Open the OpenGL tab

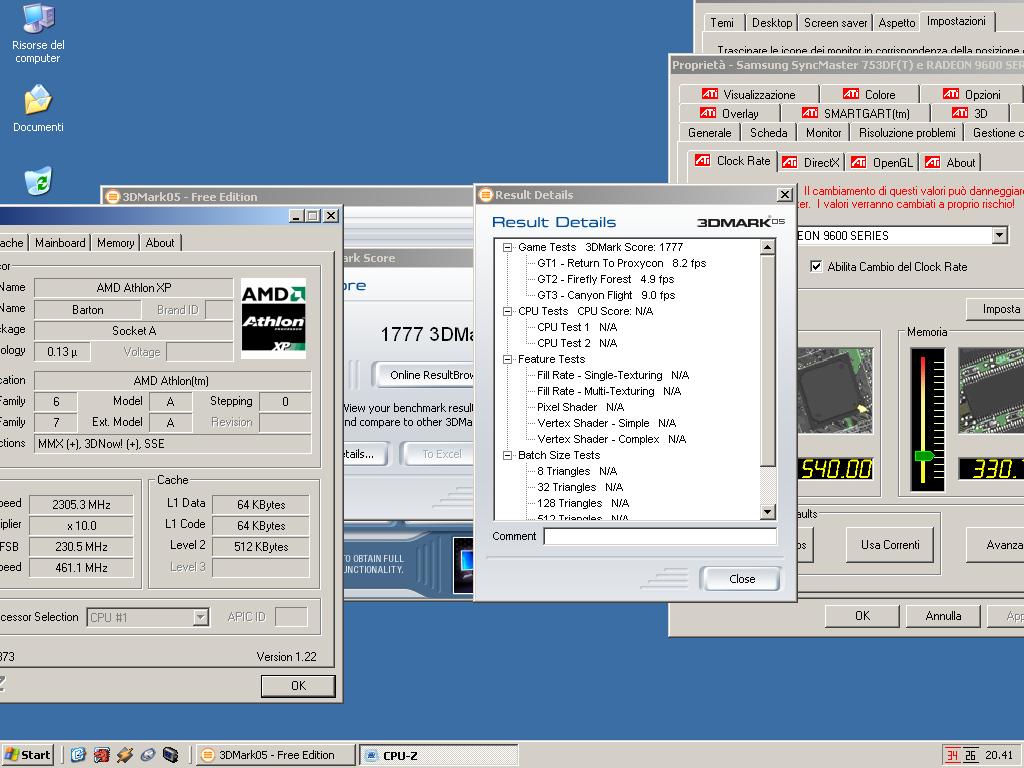click(882, 163)
